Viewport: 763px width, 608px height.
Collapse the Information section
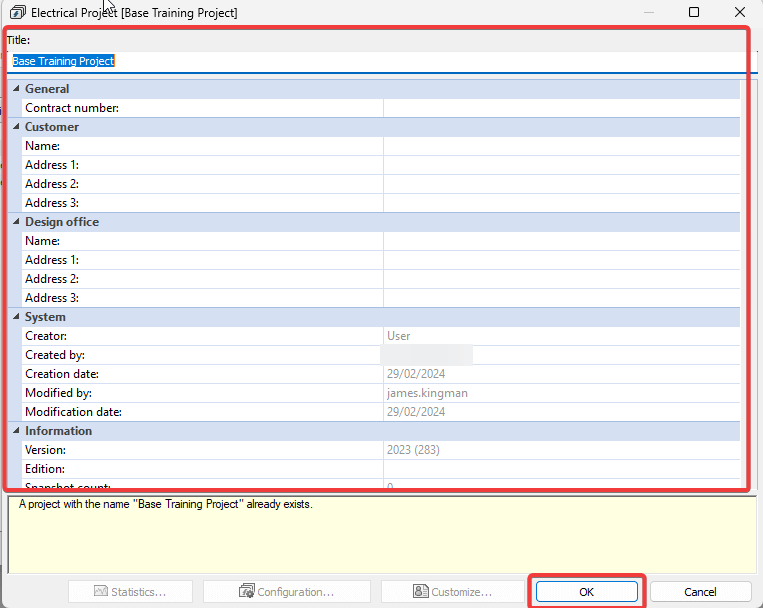pos(16,431)
